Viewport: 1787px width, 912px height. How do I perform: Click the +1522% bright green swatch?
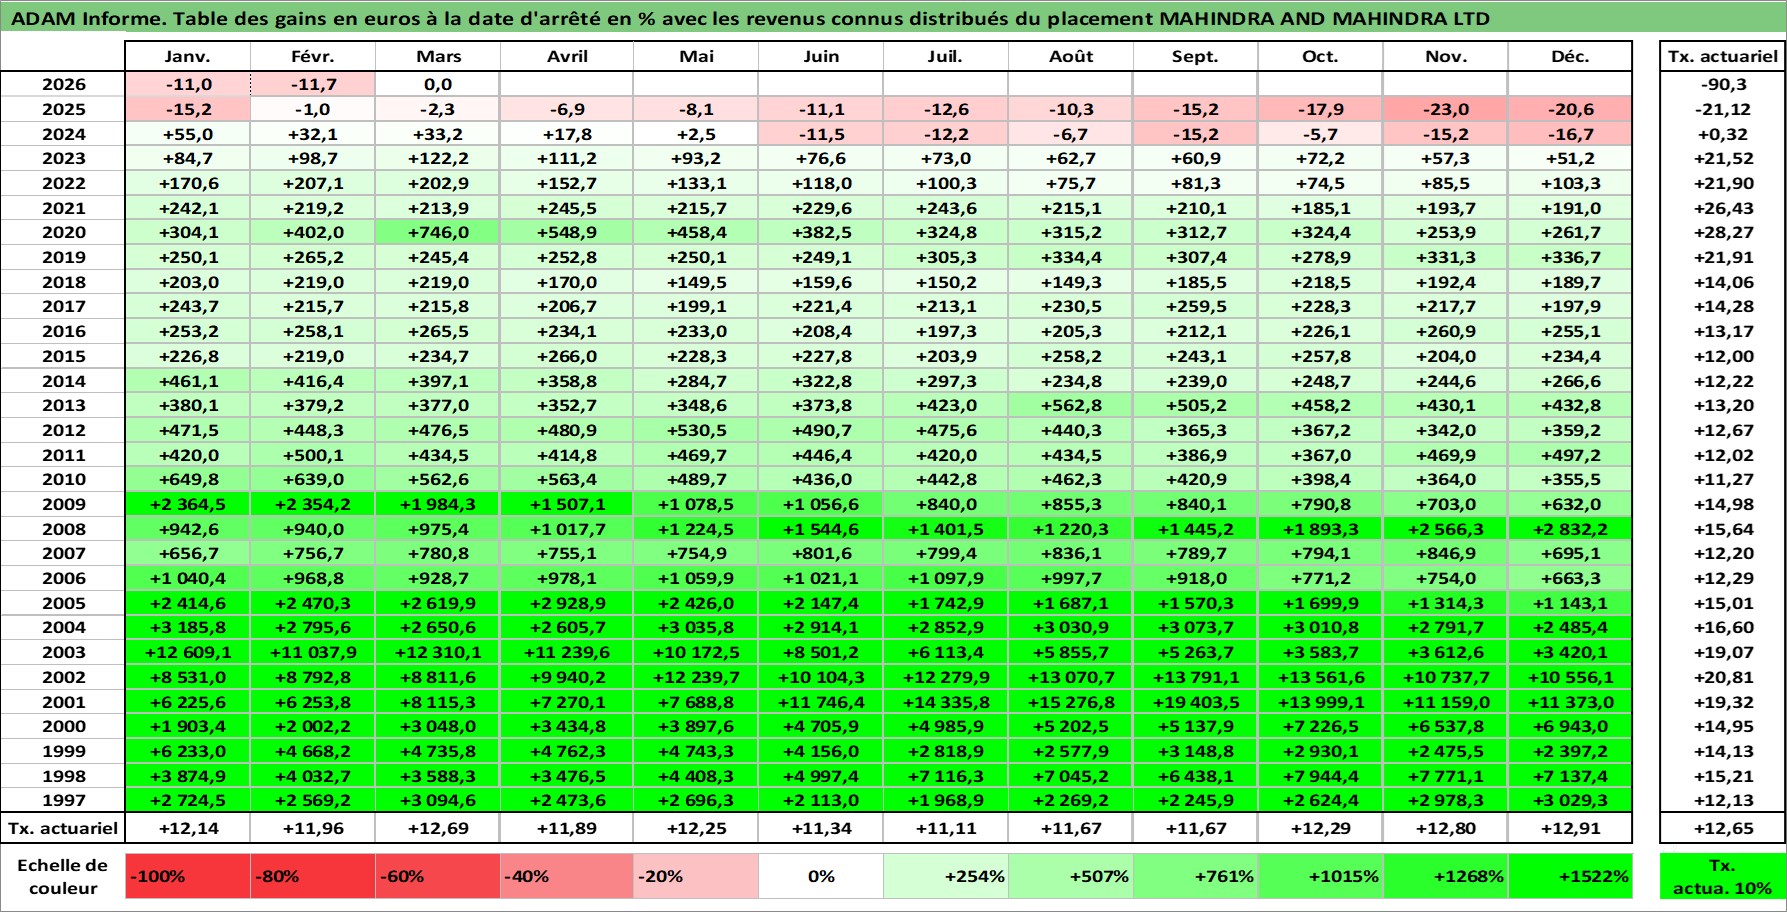click(x=1570, y=876)
